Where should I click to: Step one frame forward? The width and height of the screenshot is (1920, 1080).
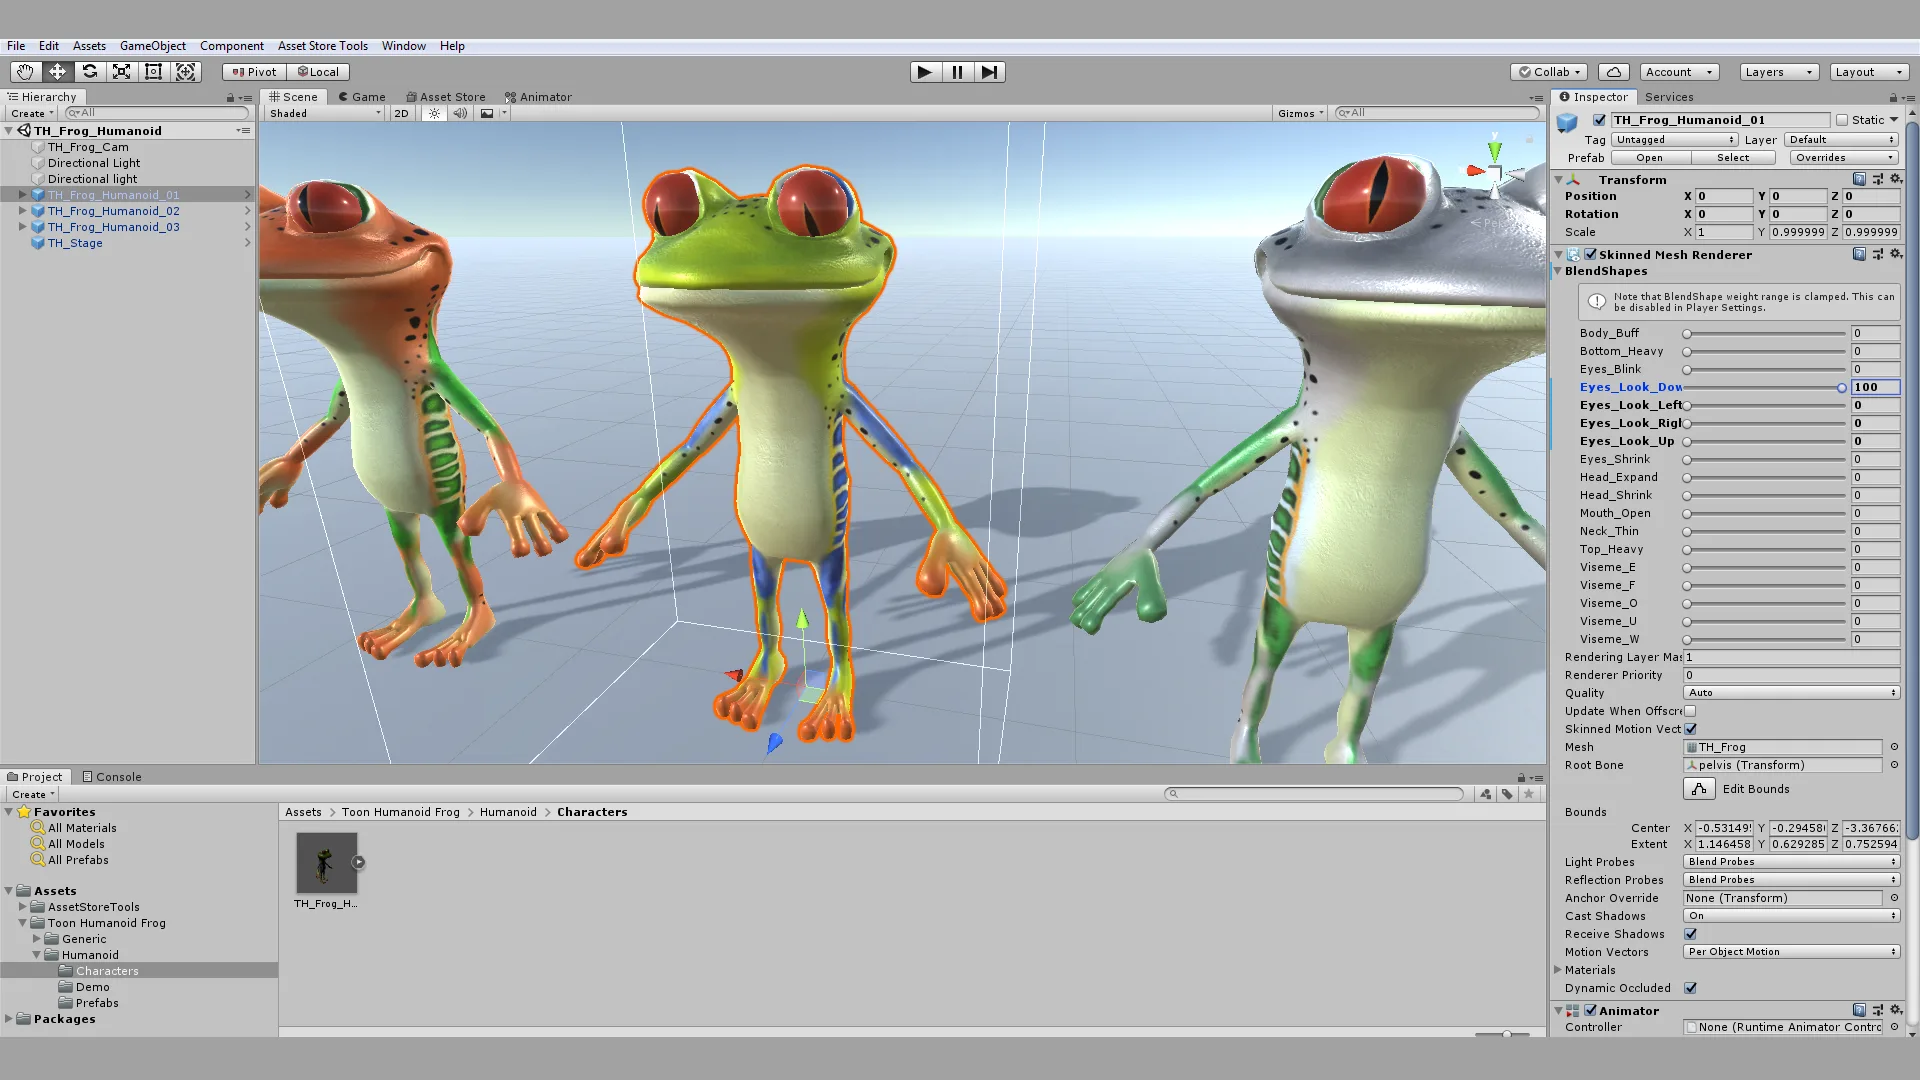coord(989,72)
